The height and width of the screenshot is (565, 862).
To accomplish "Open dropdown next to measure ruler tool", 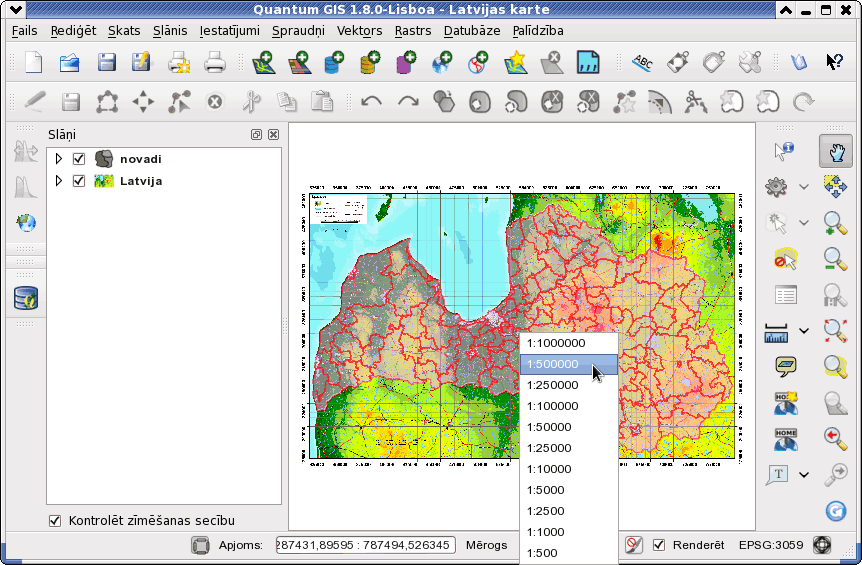I will coord(804,331).
